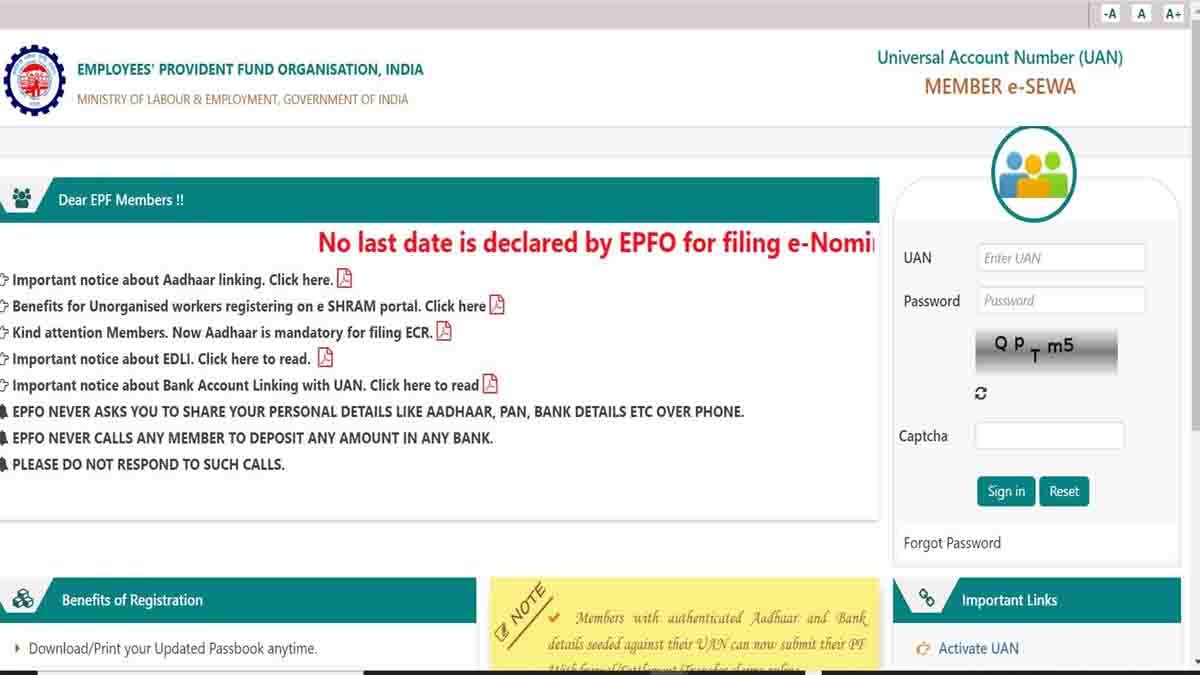The image size is (1200, 675).
Task: Open PDF icon for Bank Account Linking notice
Action: point(490,384)
